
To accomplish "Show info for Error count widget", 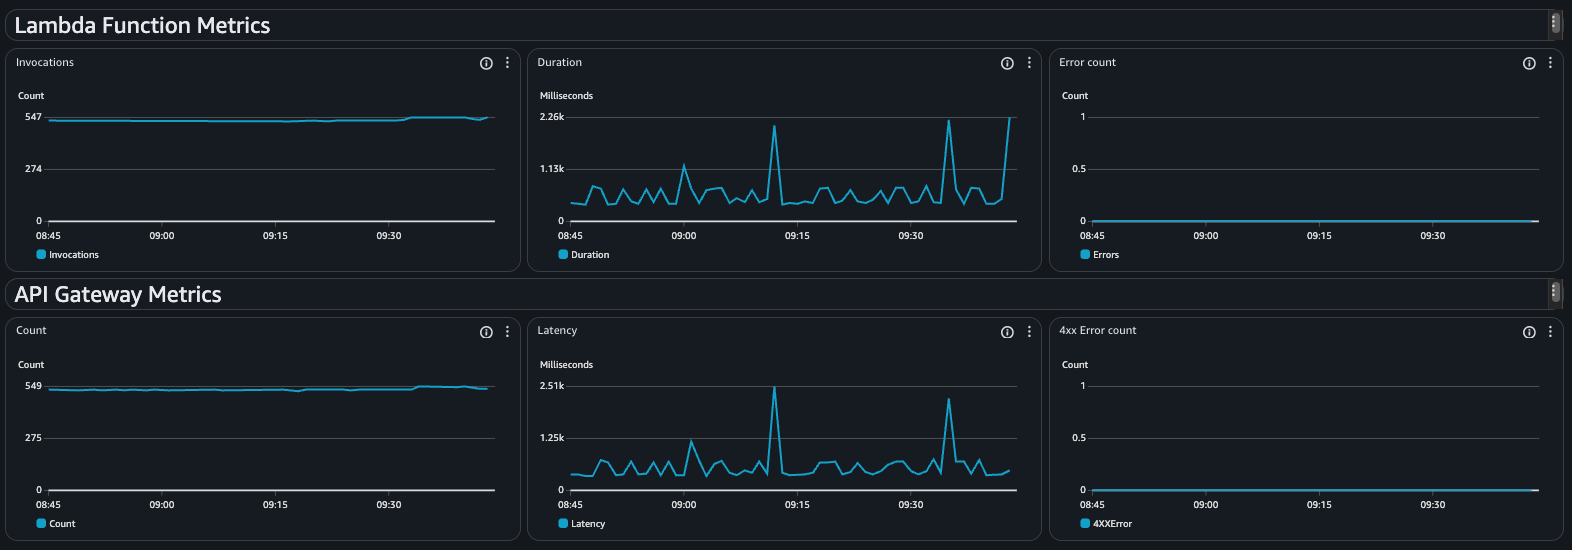I will (1529, 63).
